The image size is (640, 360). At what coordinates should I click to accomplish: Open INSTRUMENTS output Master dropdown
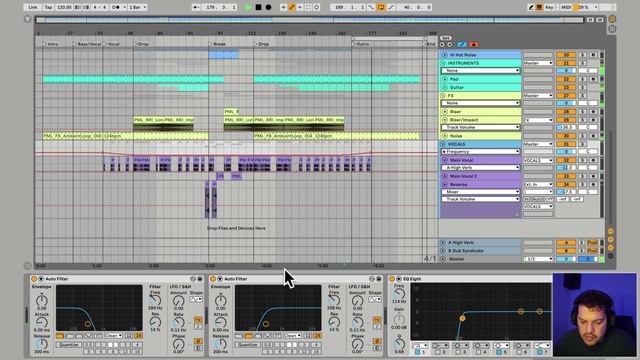[x=538, y=63]
